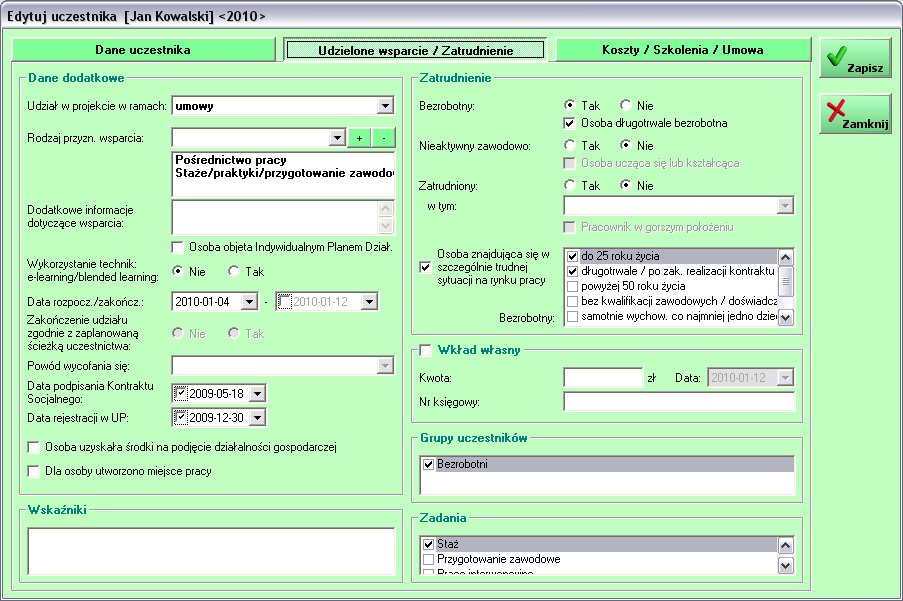
Task: Open the Data rejestracji w UP date picker
Action: [x=257, y=418]
